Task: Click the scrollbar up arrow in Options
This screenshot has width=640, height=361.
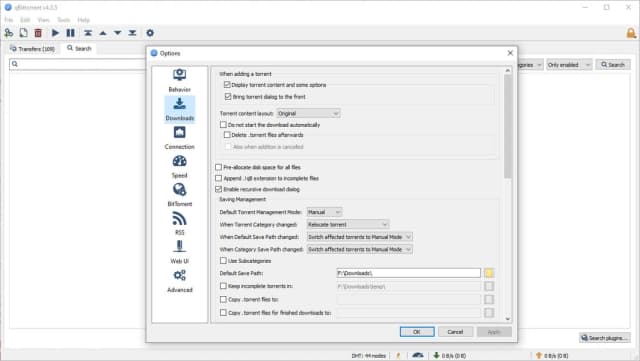Action: click(507, 71)
